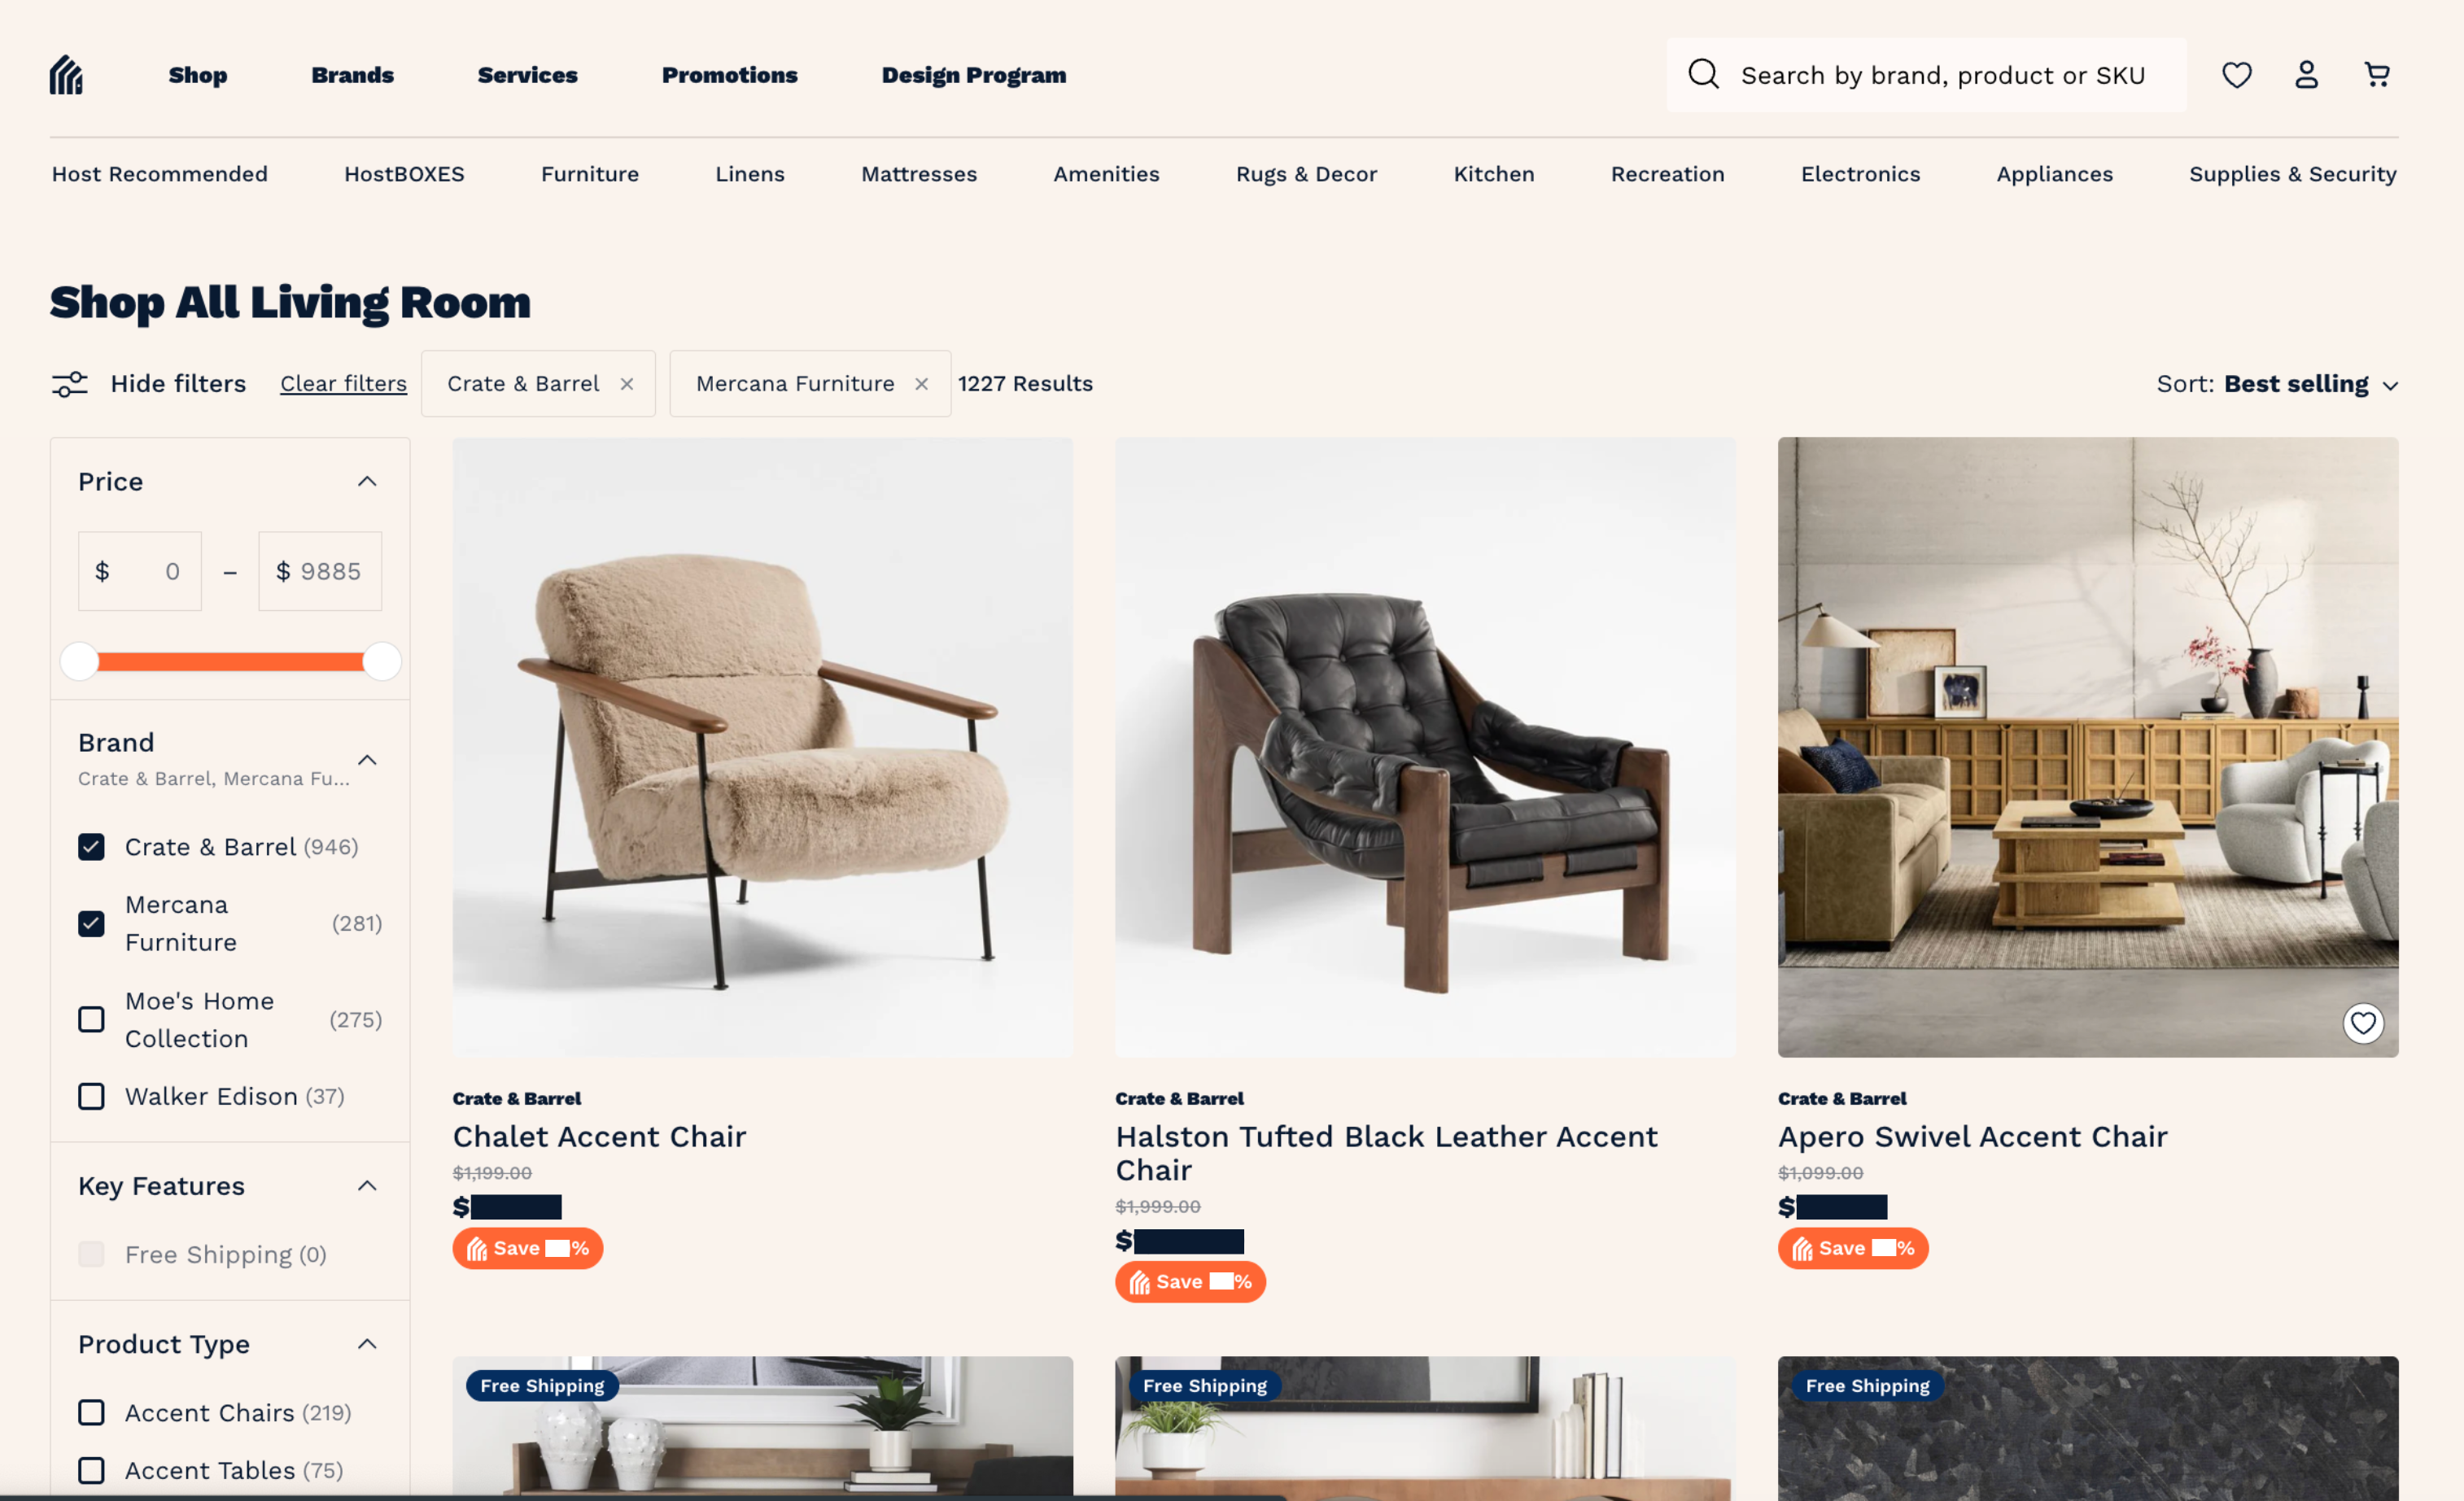Remove the Crate & Barrel filter chip

tap(627, 384)
